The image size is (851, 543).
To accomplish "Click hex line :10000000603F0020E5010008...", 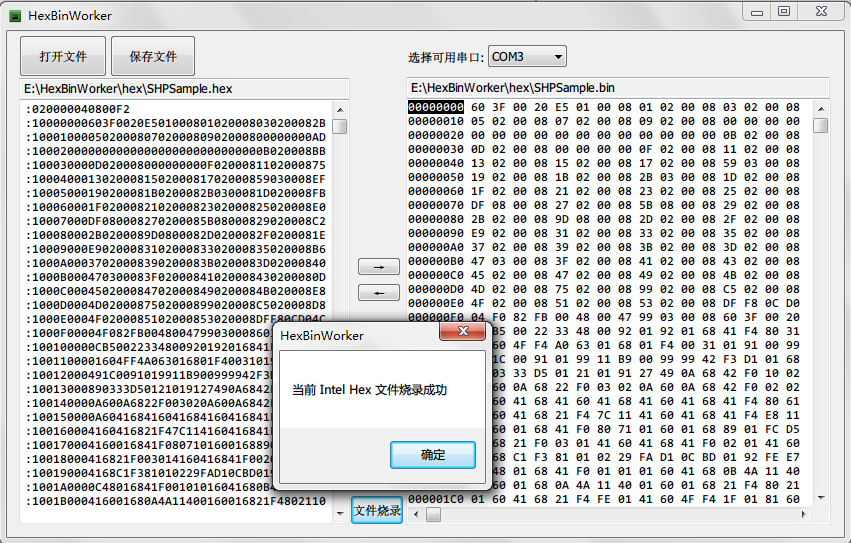I will (x=175, y=123).
